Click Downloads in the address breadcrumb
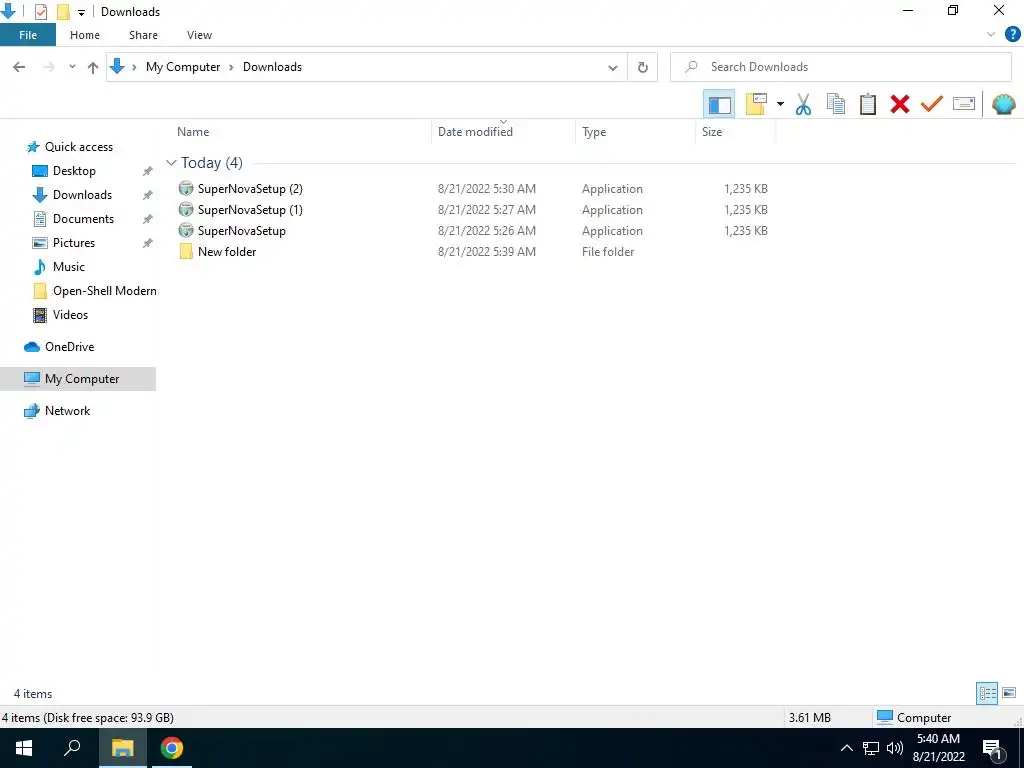Image resolution: width=1024 pixels, height=768 pixels. point(272,67)
